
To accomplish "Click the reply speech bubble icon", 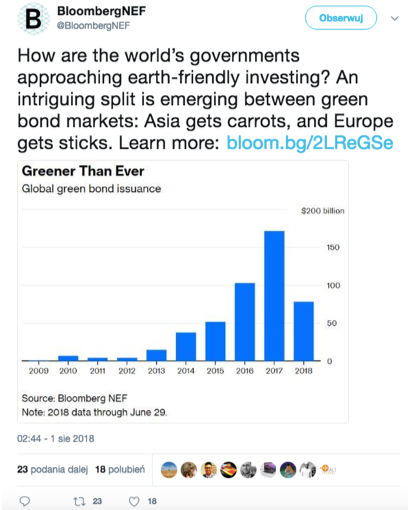I will 25,501.
